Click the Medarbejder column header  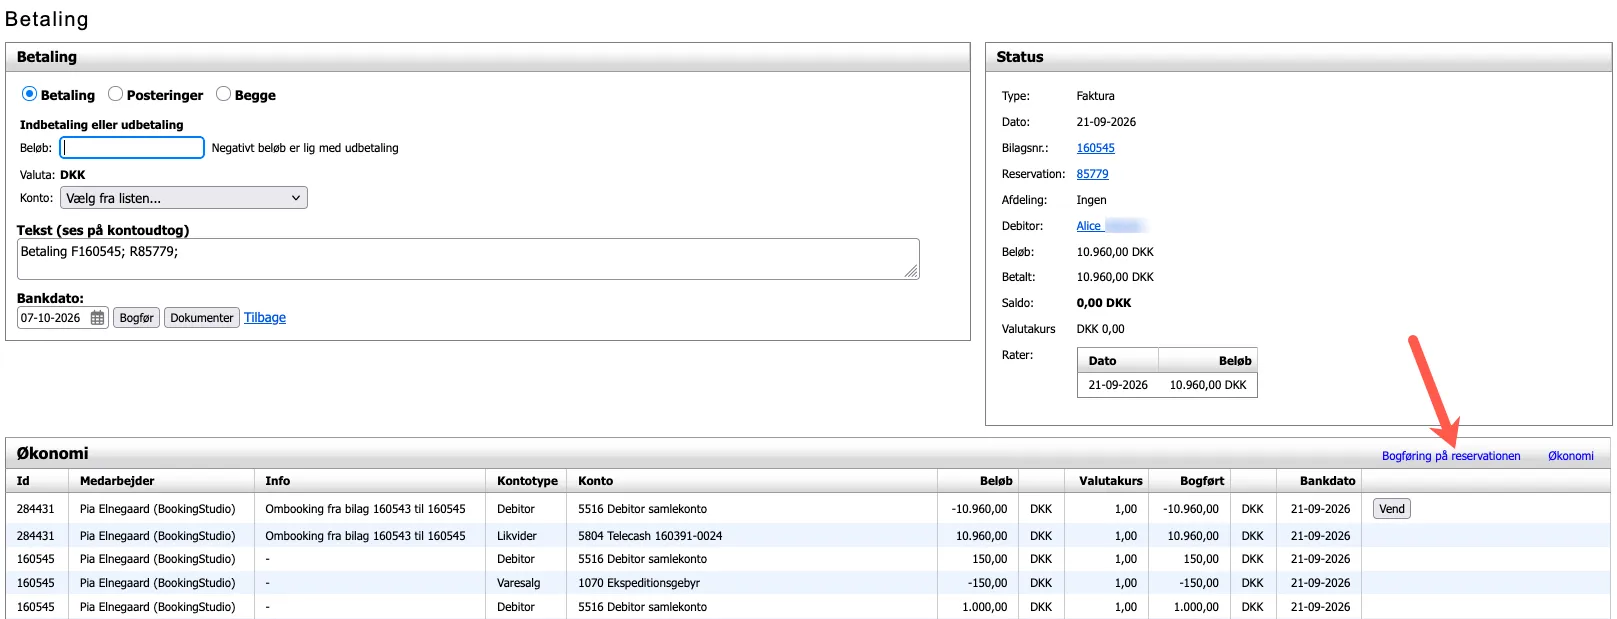(x=117, y=481)
